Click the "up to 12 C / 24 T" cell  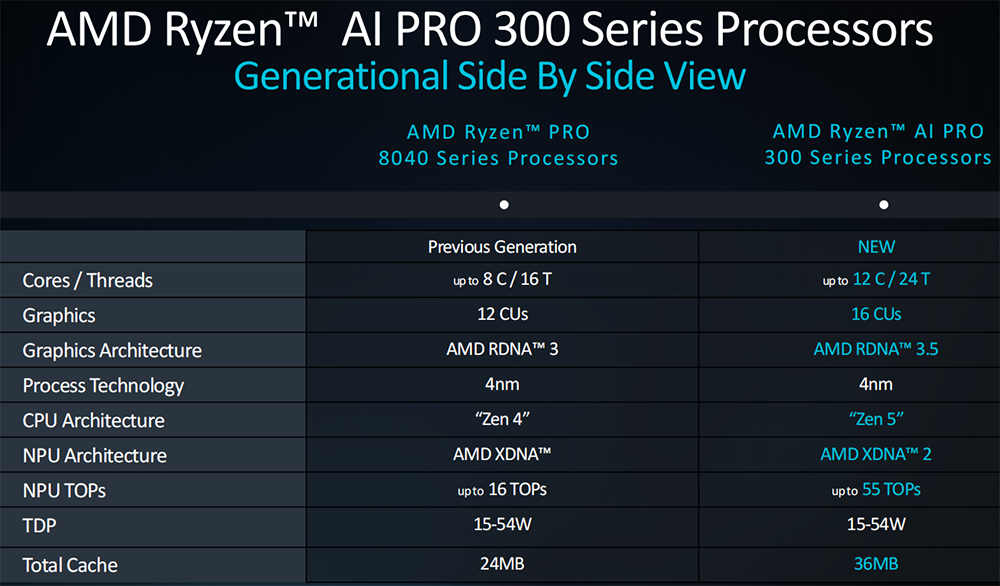click(876, 280)
